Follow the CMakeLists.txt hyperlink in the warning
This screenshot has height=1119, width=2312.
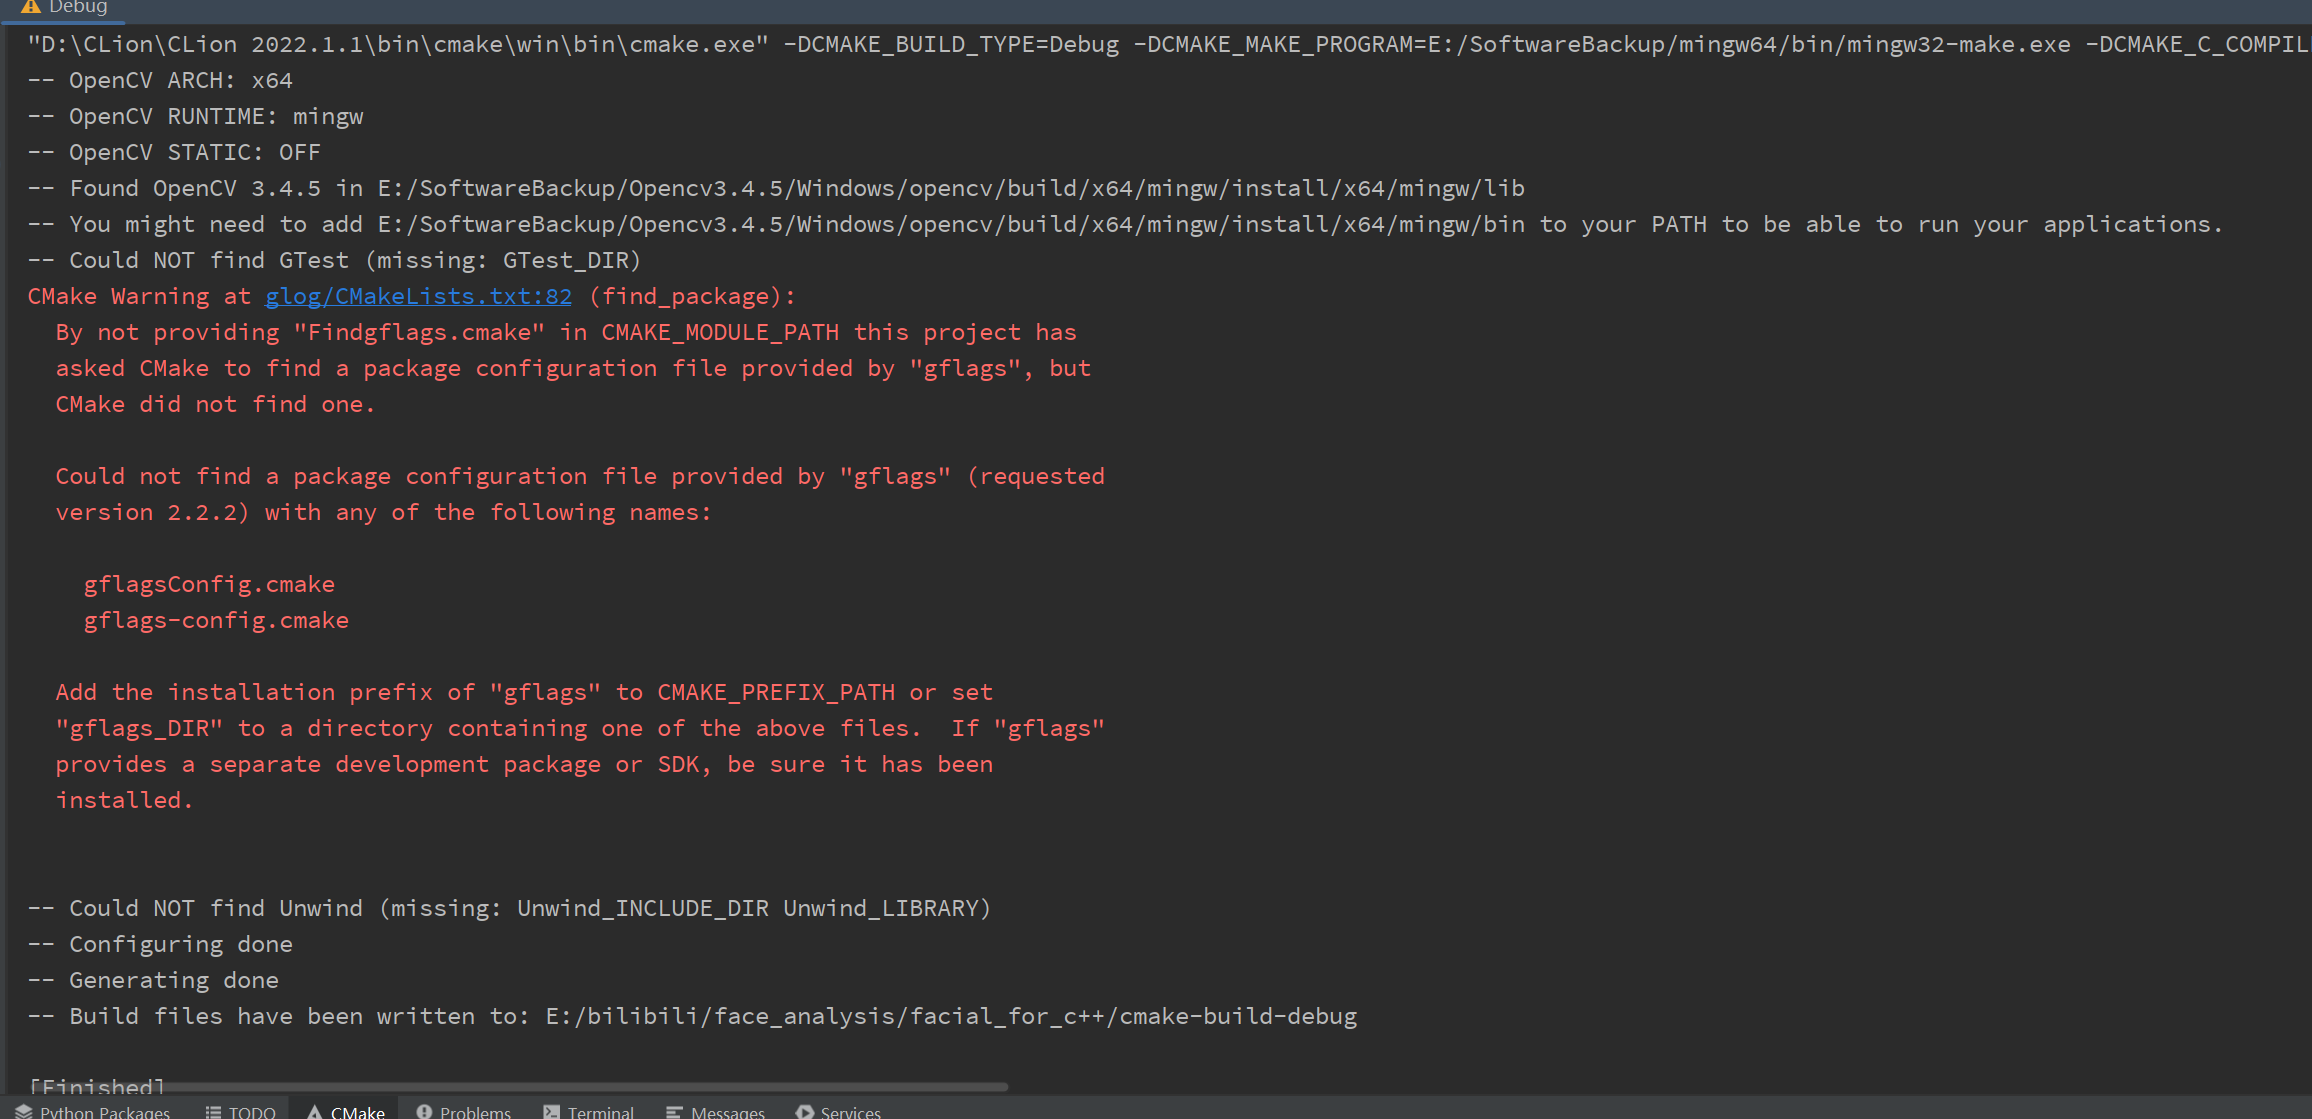[x=418, y=296]
